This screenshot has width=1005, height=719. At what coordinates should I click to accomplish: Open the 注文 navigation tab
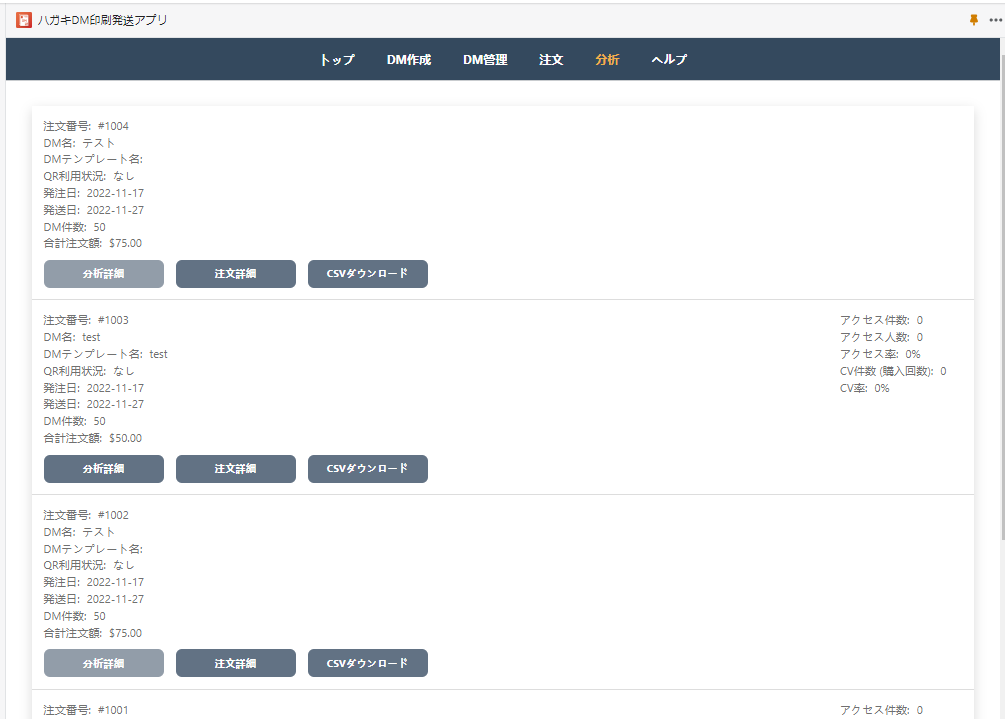point(551,60)
